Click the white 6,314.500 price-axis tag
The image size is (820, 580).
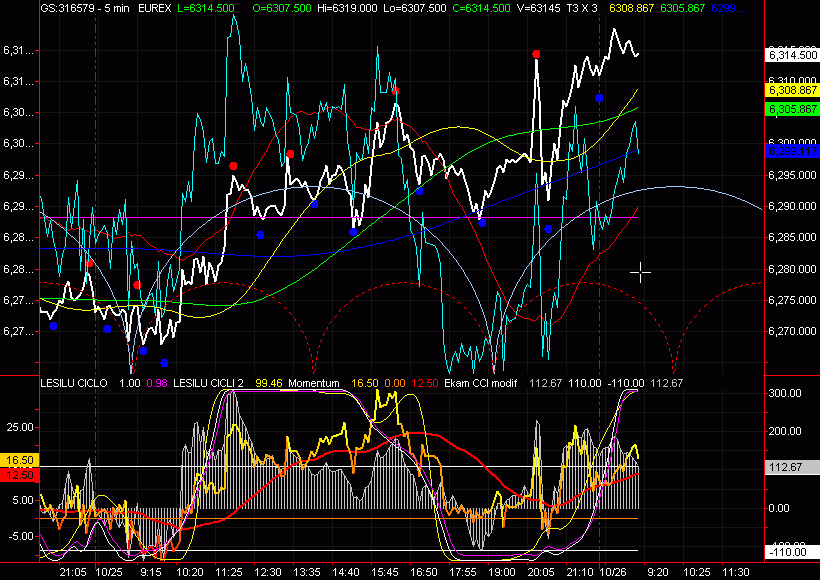click(x=792, y=55)
